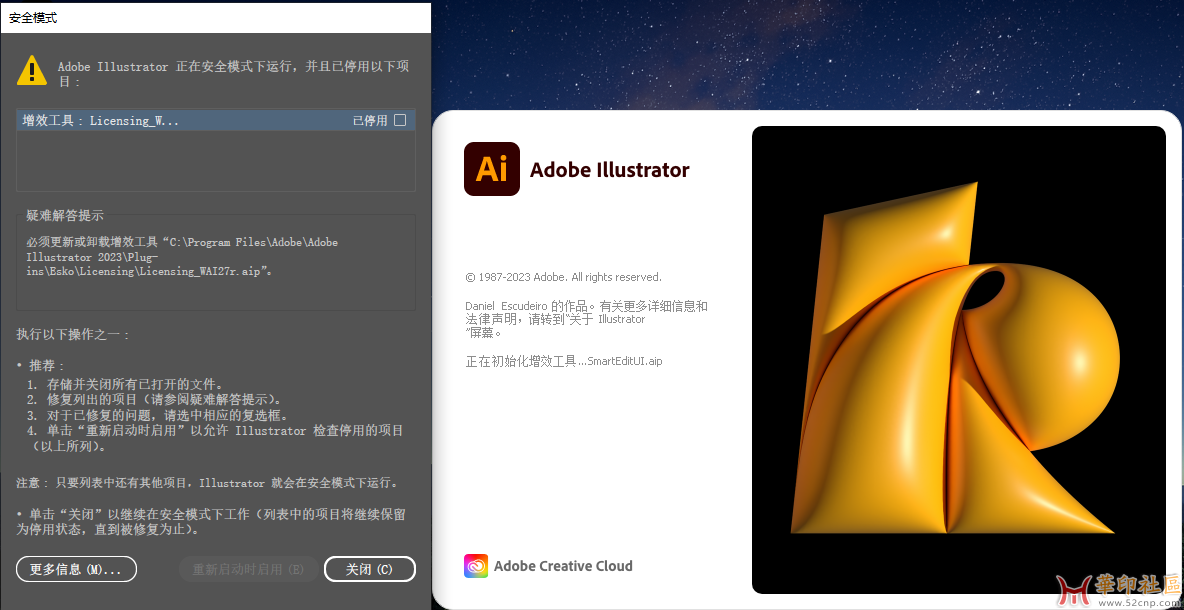
Task: Select the 增效工具: Licensing_W... list row
Action: tap(216, 121)
